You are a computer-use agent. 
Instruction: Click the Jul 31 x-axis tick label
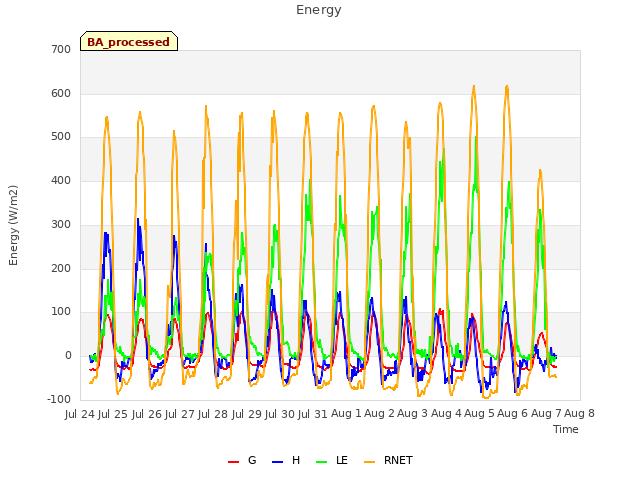point(313,414)
